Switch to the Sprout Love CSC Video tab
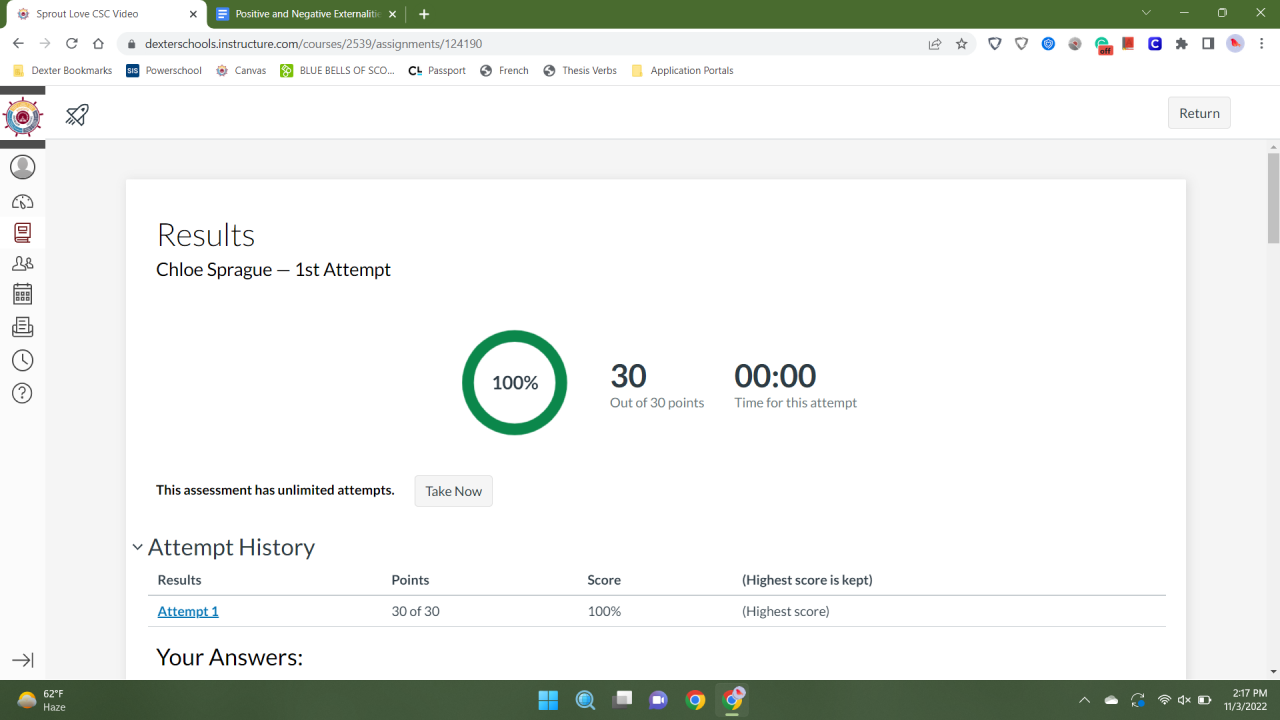 [x=104, y=14]
